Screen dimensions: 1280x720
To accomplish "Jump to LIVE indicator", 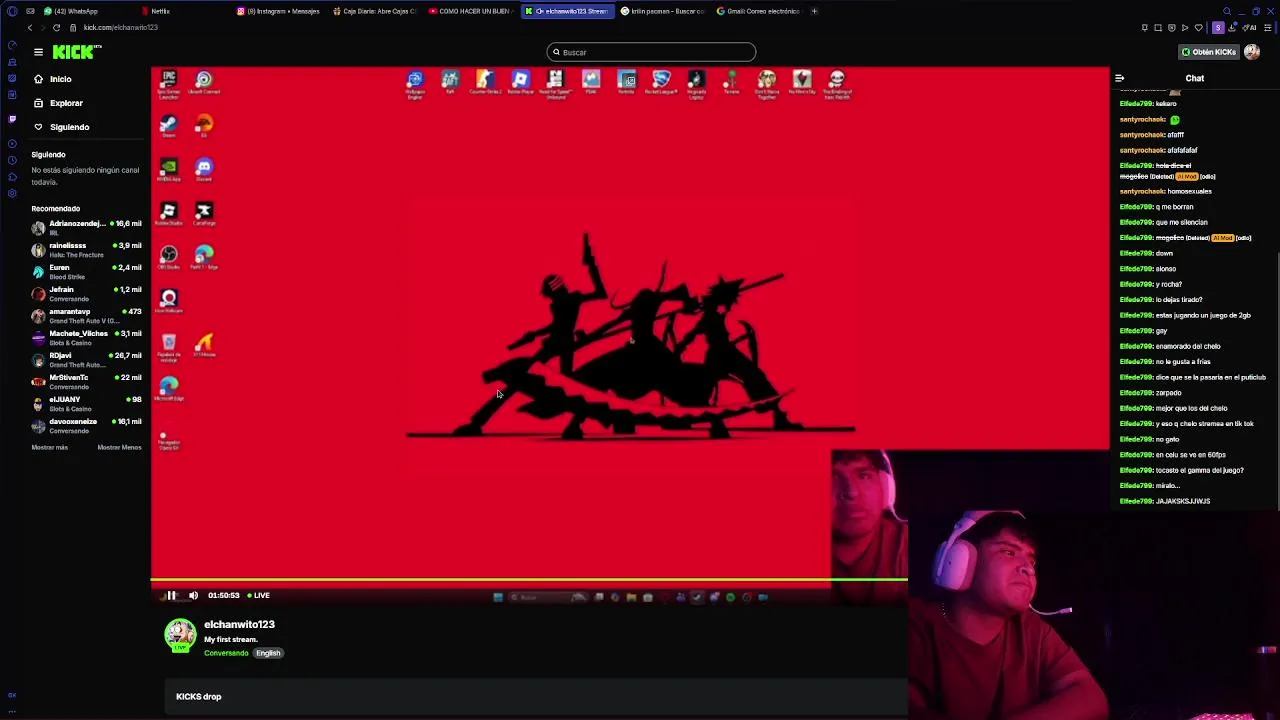I will [259, 595].
